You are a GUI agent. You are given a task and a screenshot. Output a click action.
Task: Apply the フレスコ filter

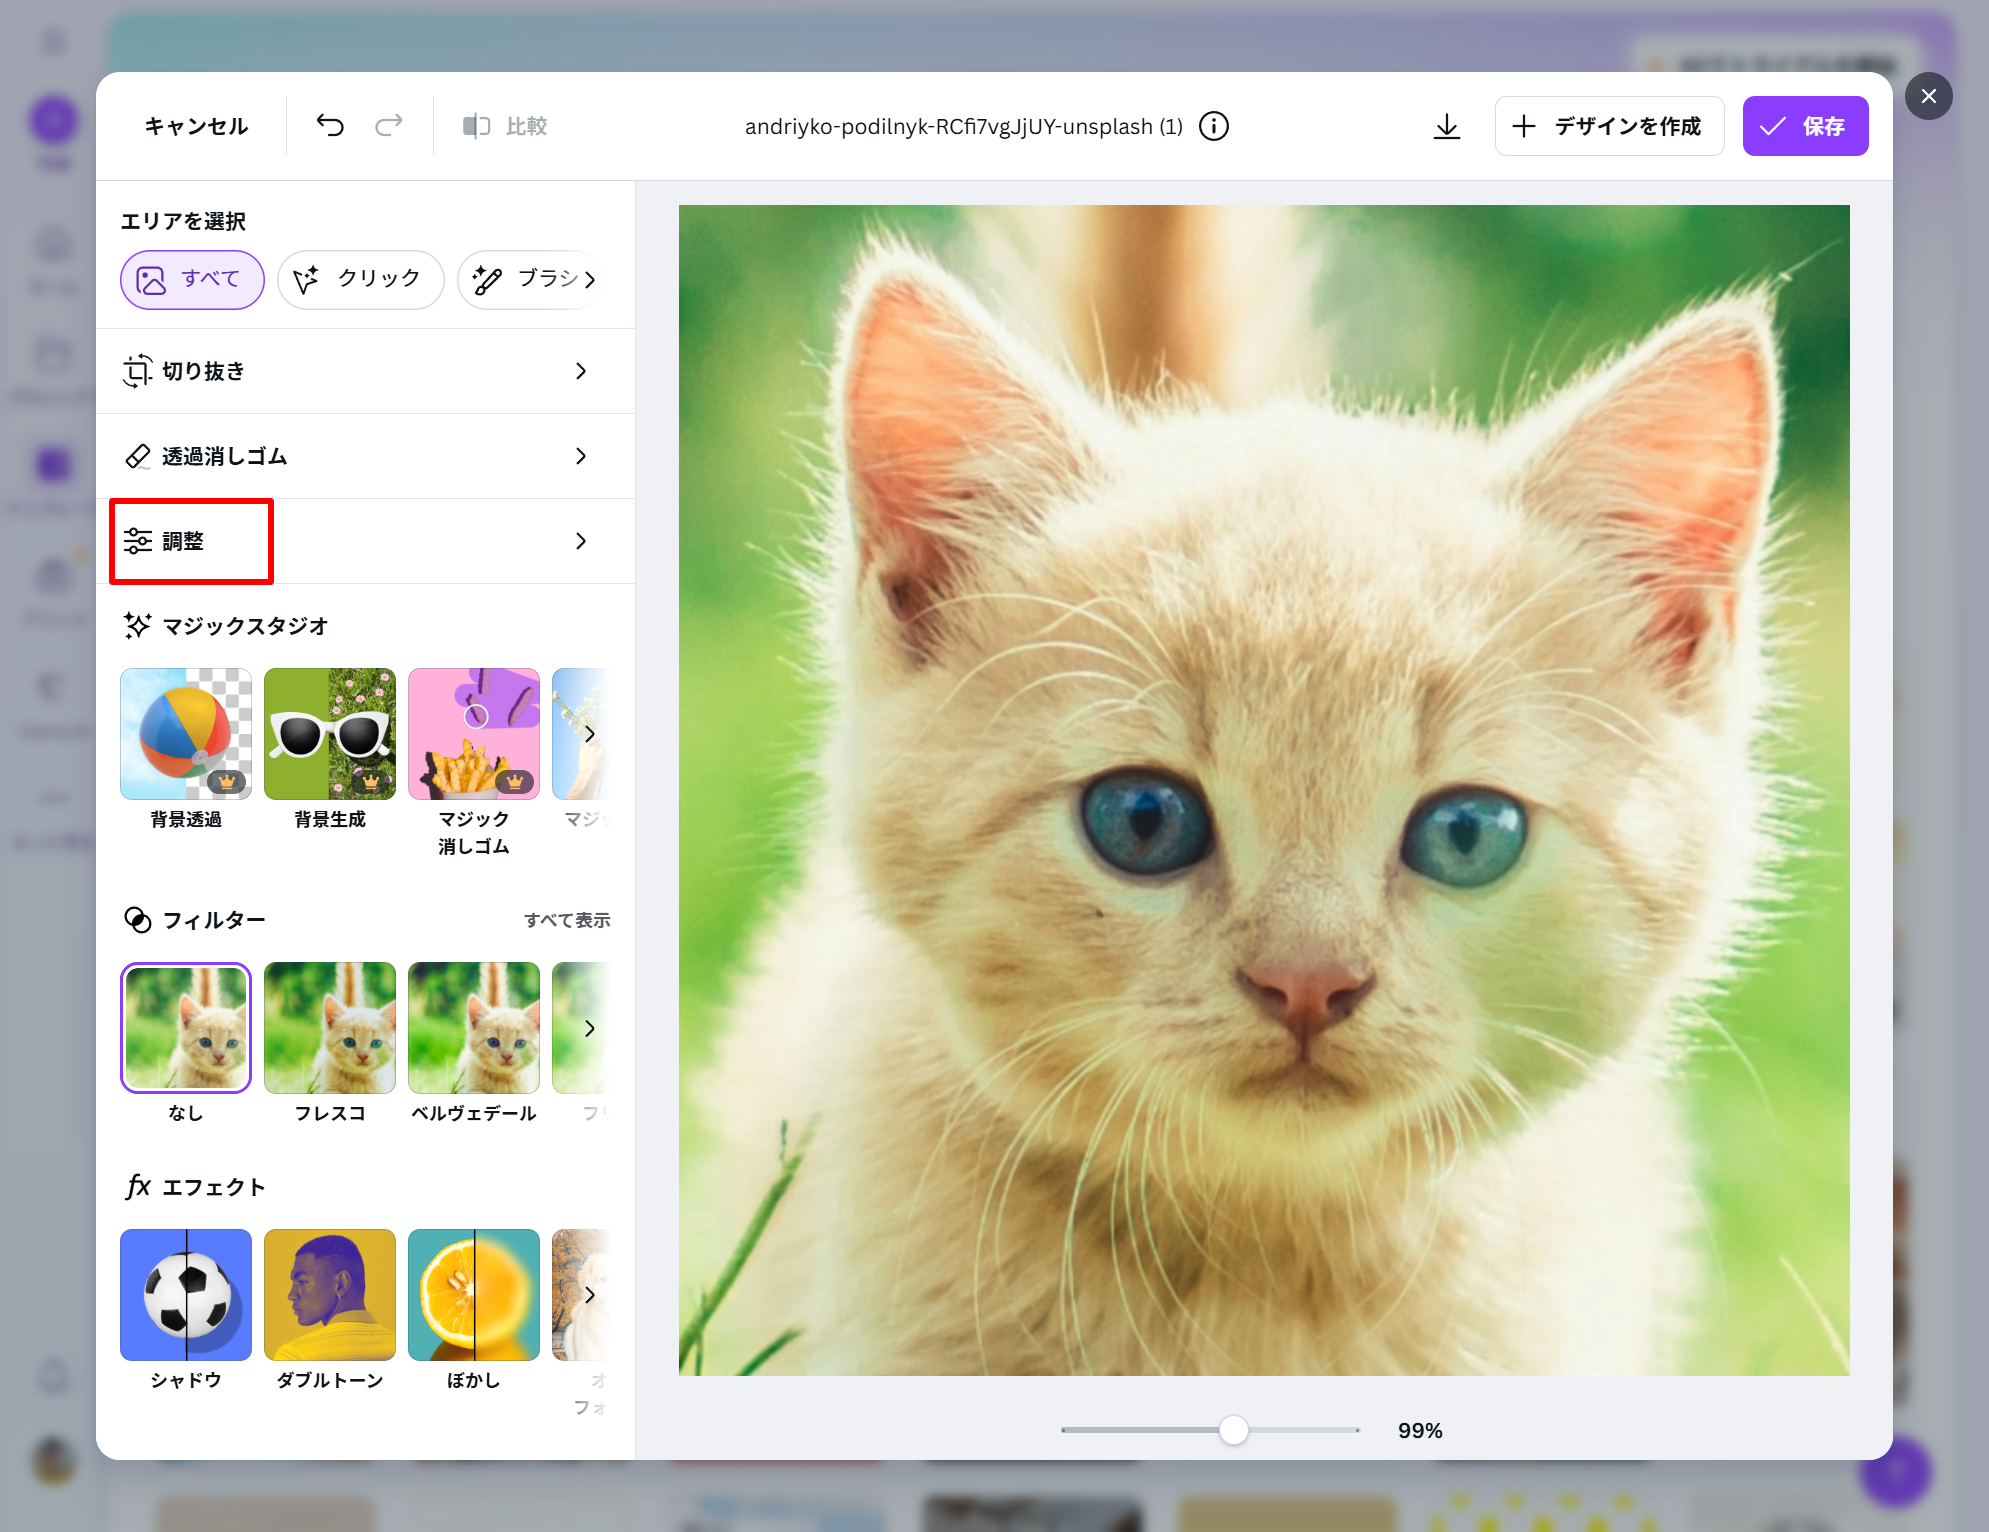tap(330, 1028)
